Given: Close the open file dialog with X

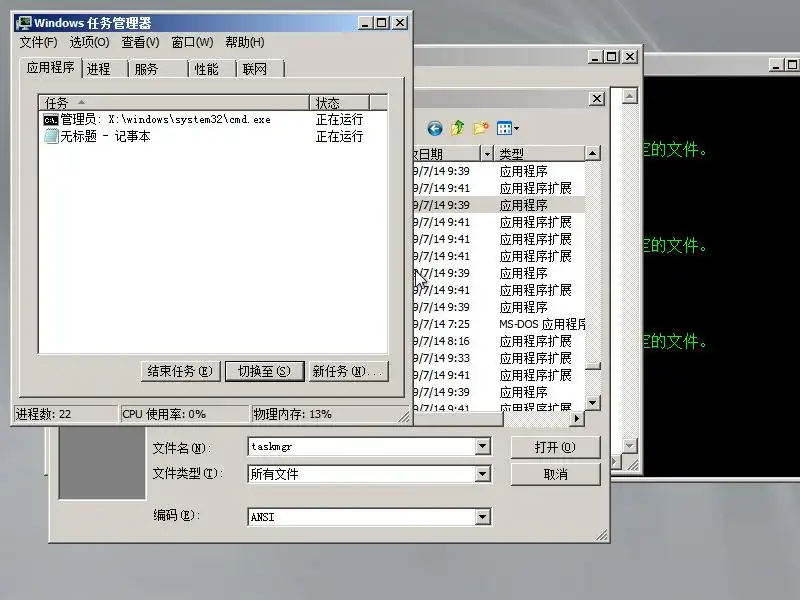Looking at the screenshot, I should pos(597,98).
